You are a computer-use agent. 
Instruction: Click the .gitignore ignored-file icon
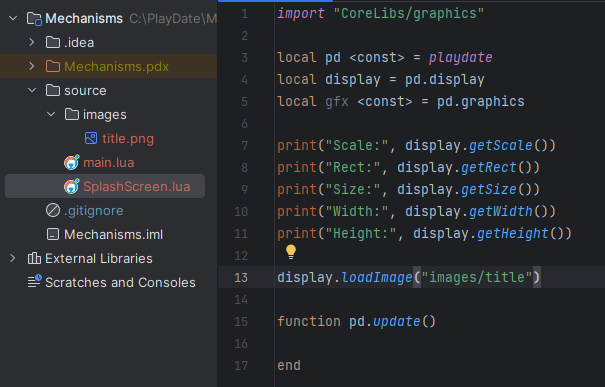(x=53, y=210)
